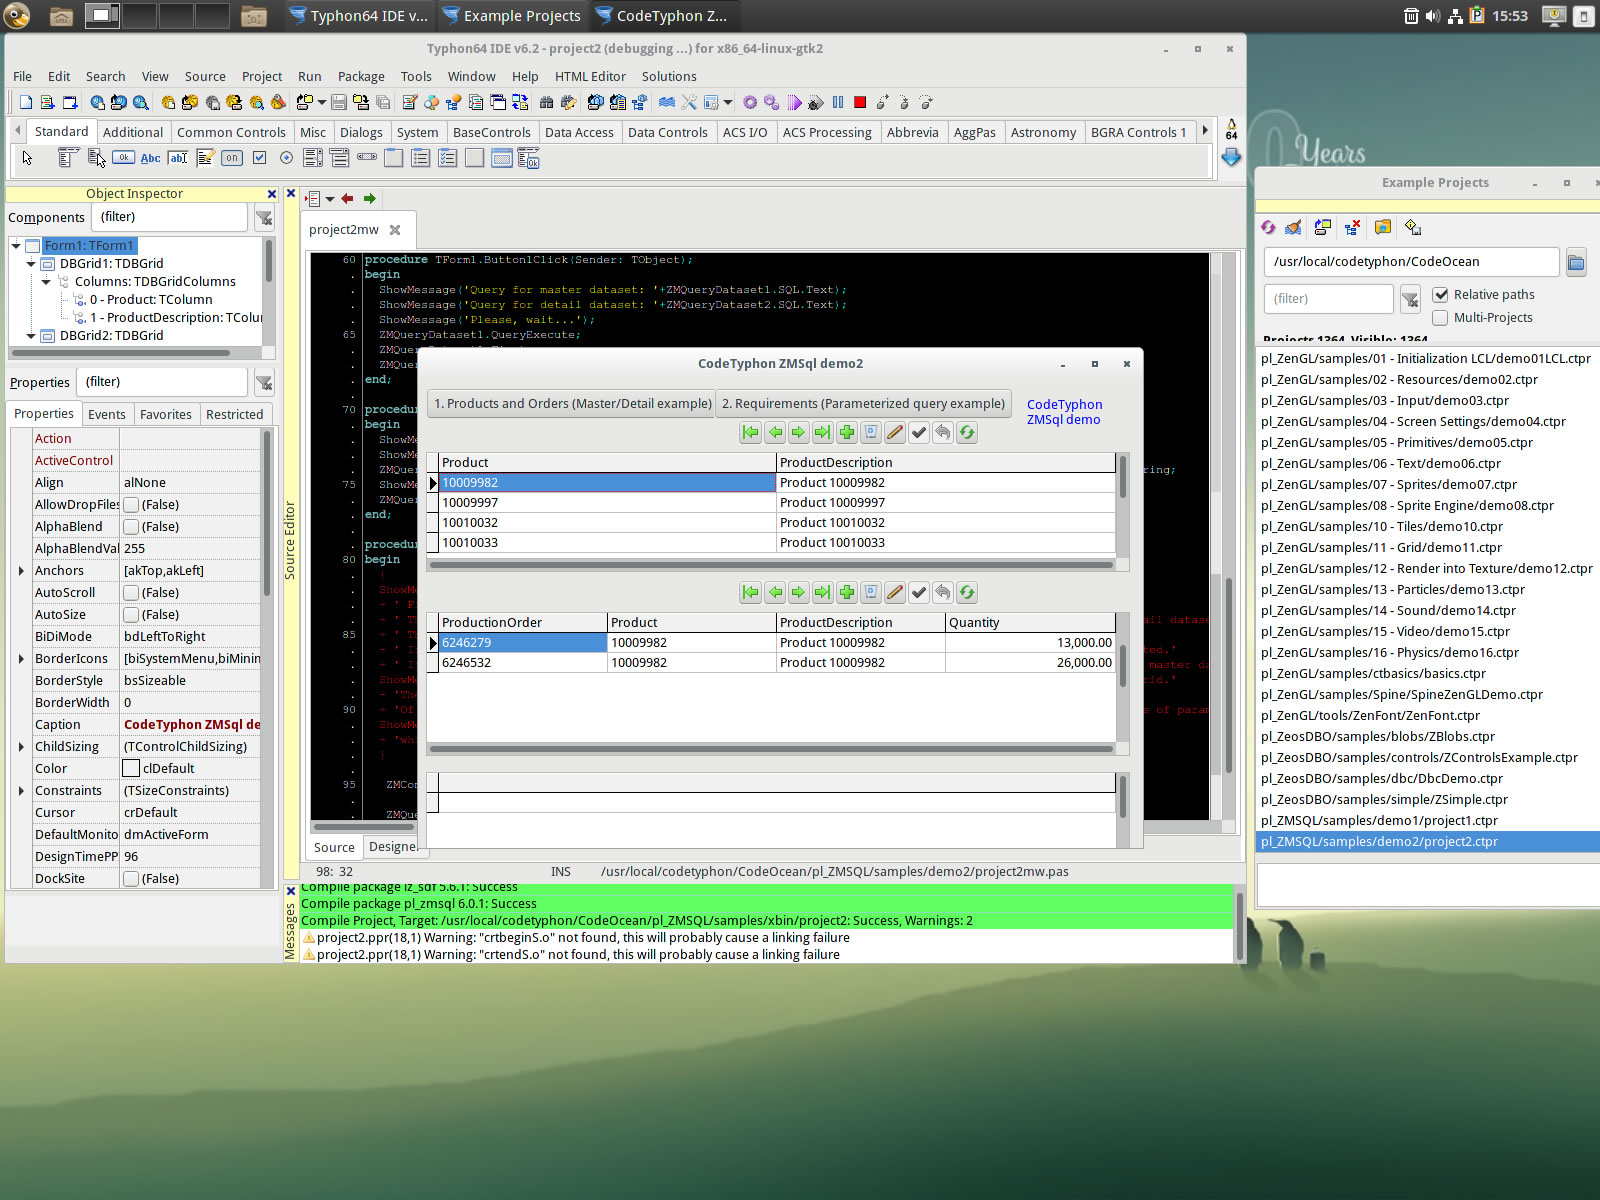Click '1. Products and Orders' button
The height and width of the screenshot is (1200, 1600).
[x=572, y=403]
